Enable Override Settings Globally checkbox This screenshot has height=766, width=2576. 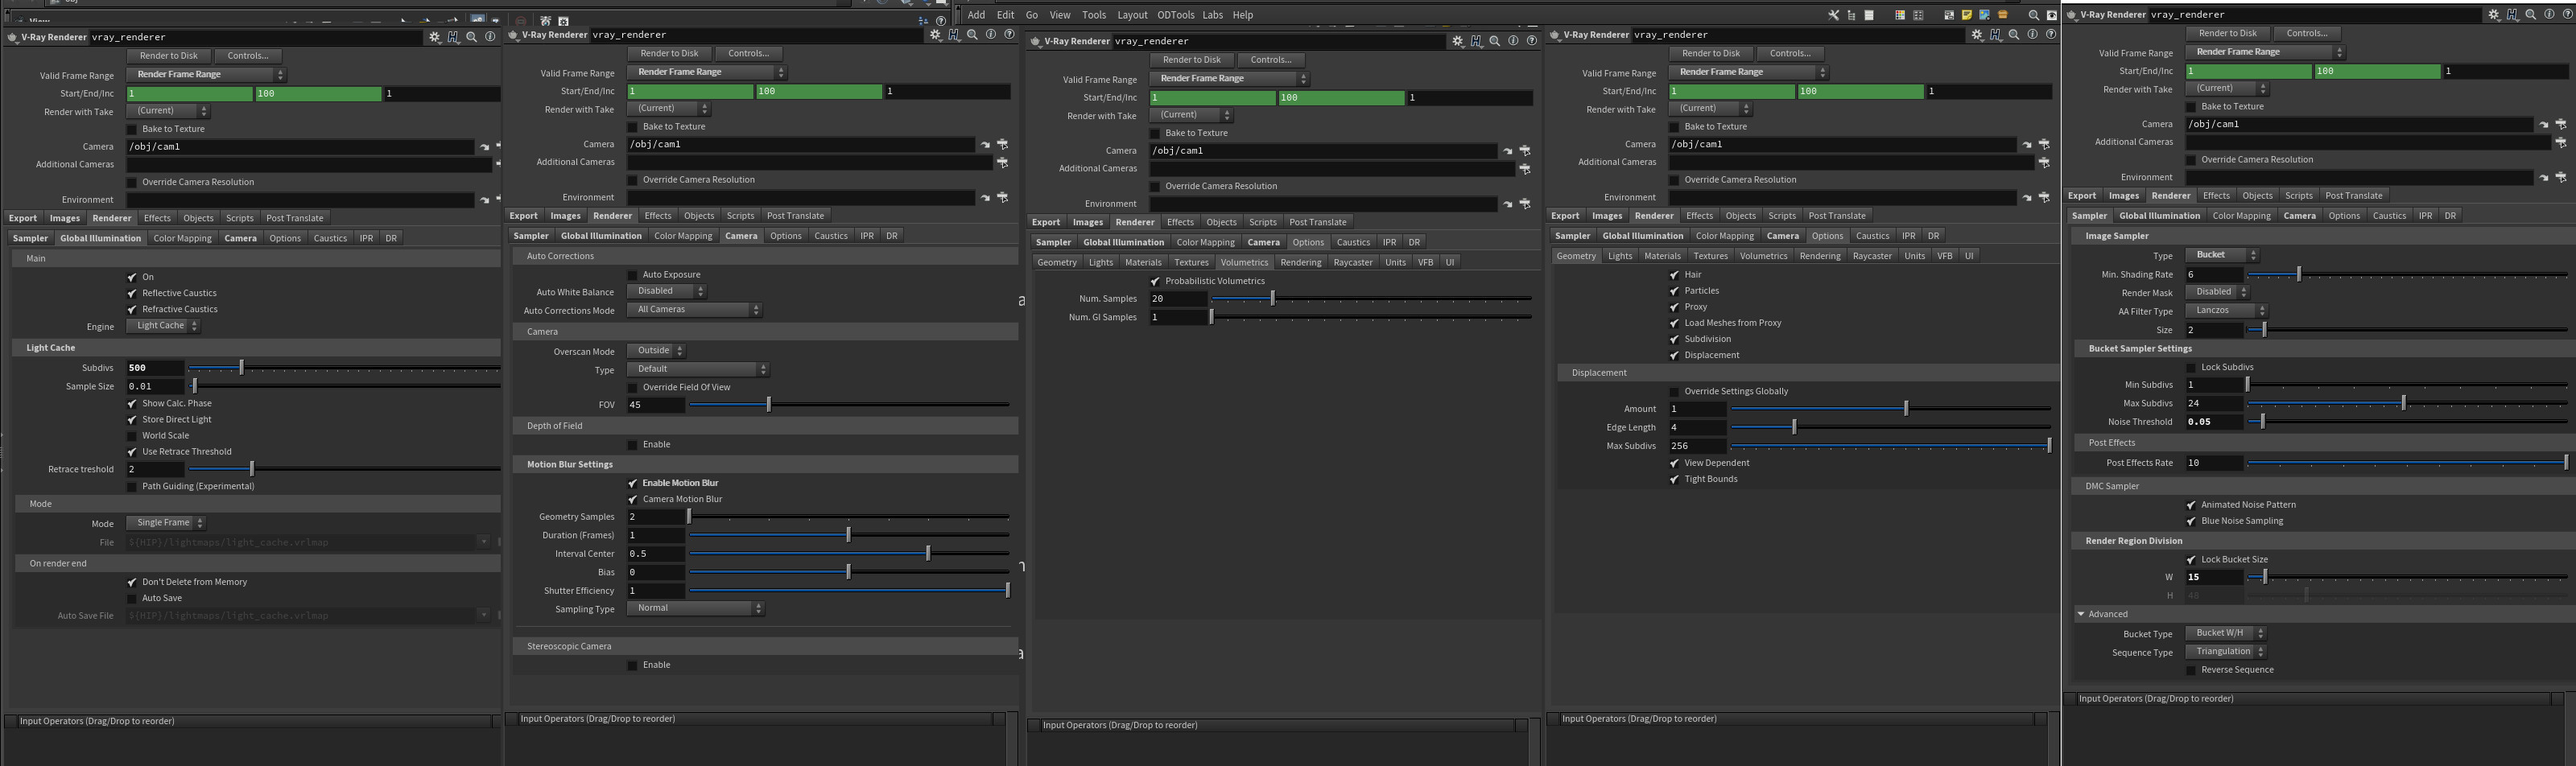[x=1674, y=392]
